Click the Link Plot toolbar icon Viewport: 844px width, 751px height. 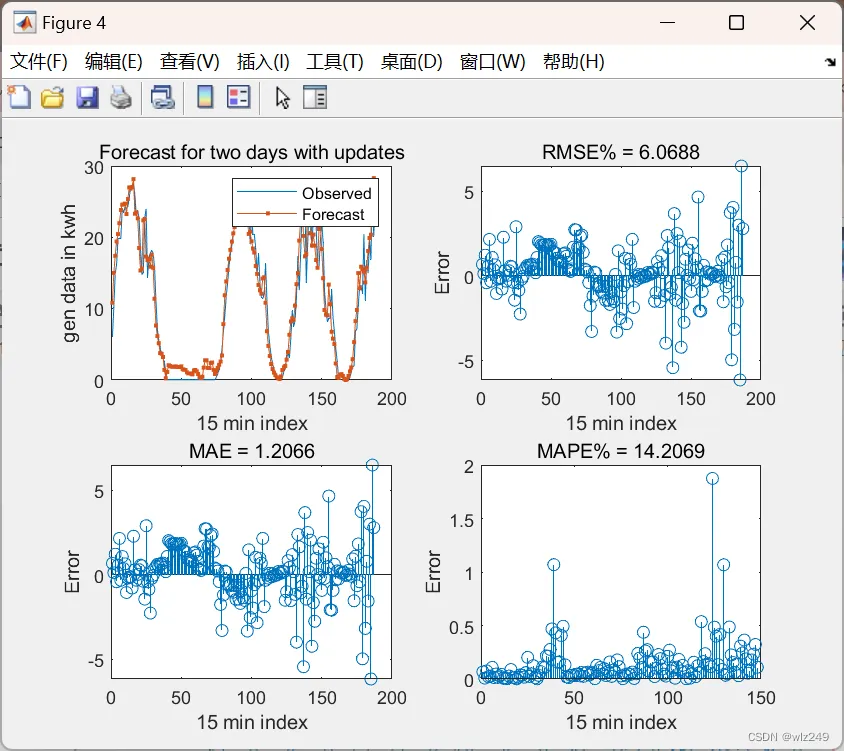pos(162,98)
